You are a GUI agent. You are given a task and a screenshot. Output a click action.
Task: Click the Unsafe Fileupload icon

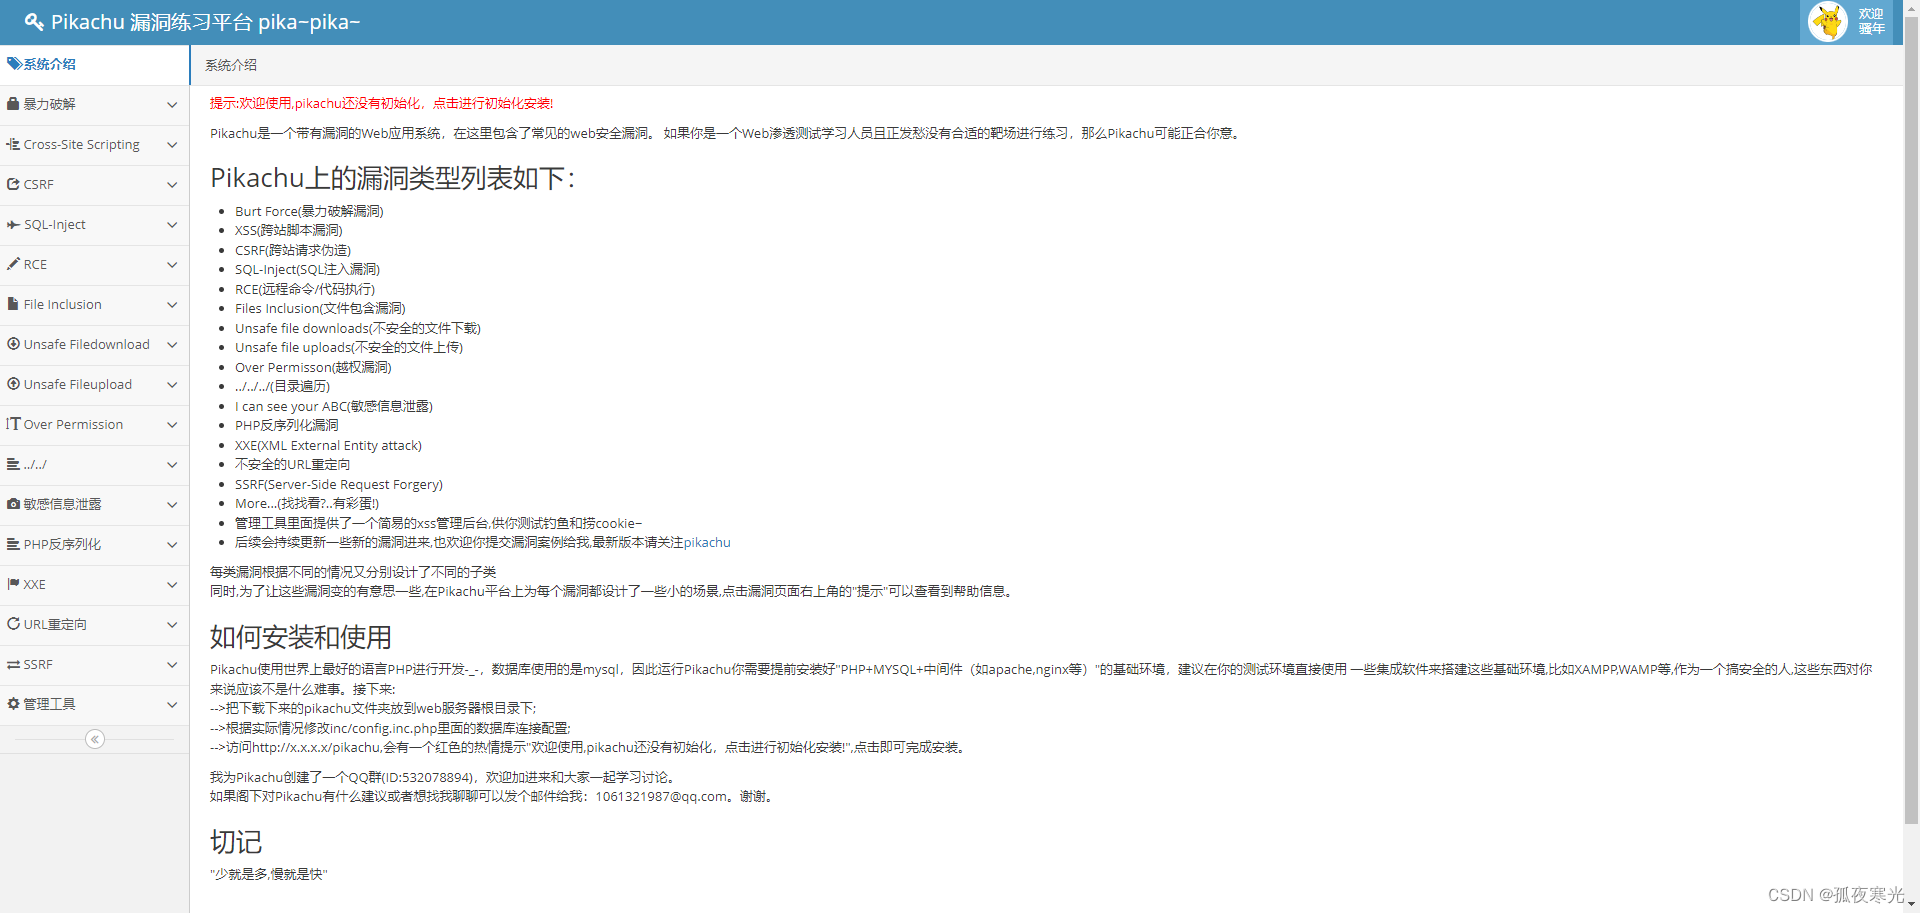(13, 384)
